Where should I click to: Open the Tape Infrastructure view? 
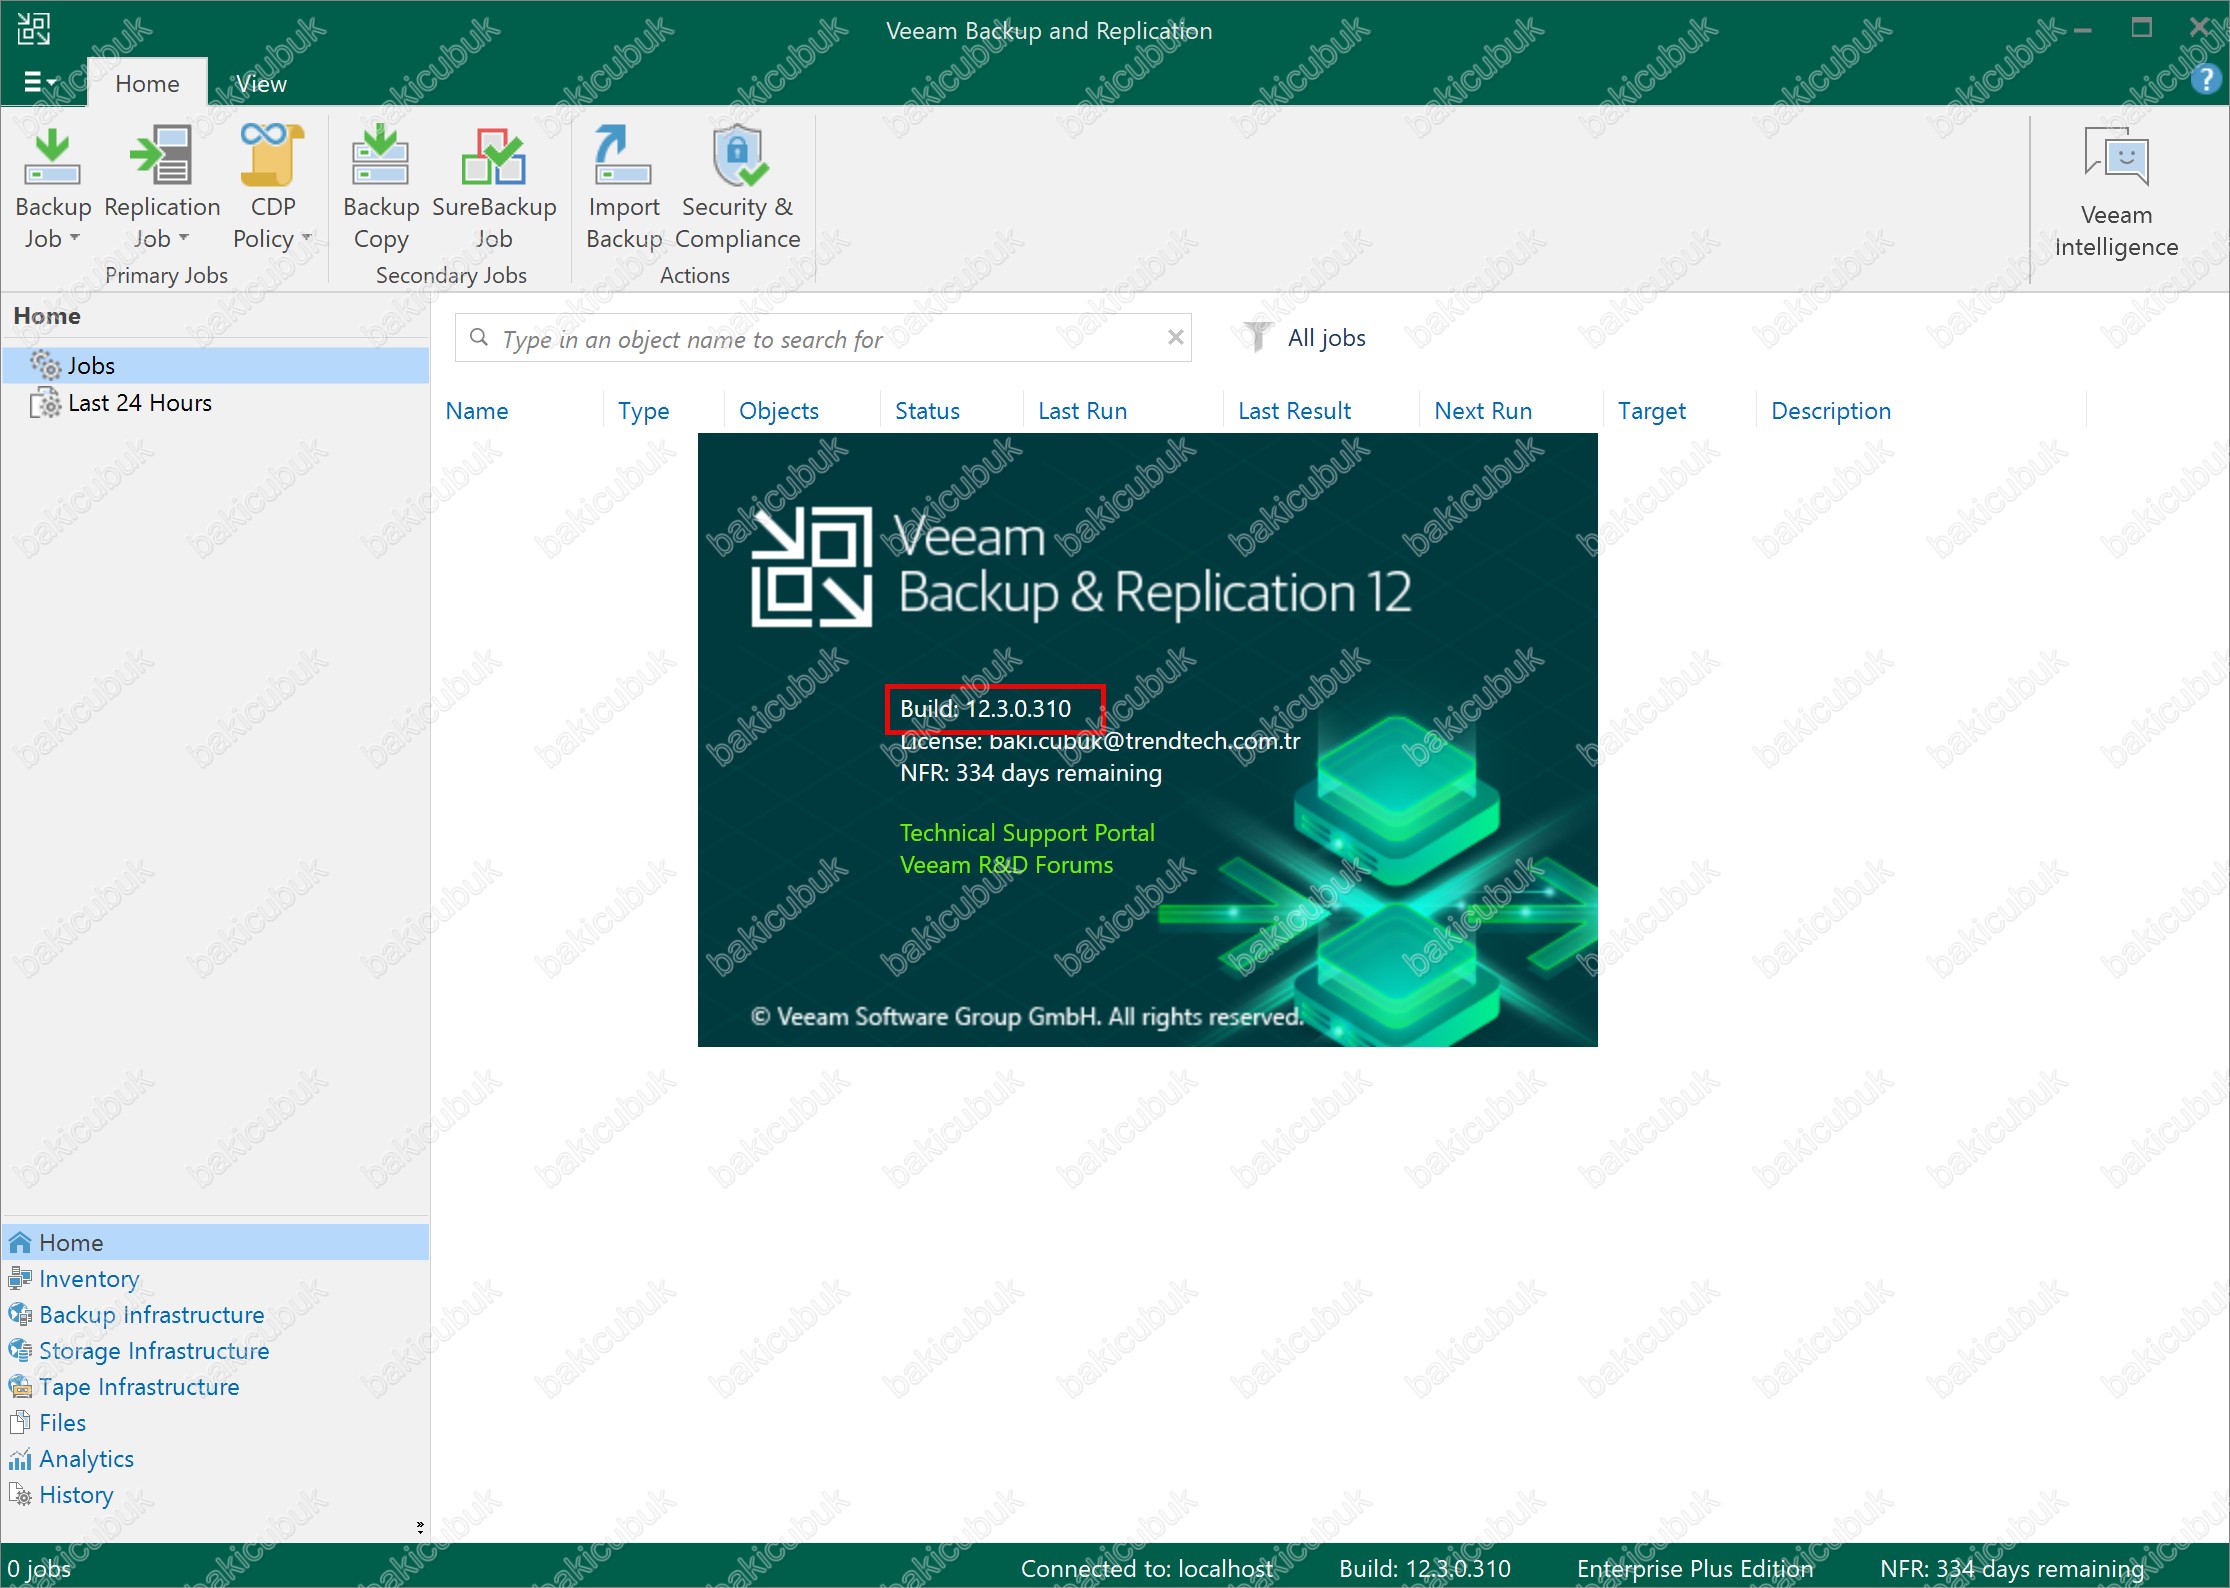point(216,1387)
